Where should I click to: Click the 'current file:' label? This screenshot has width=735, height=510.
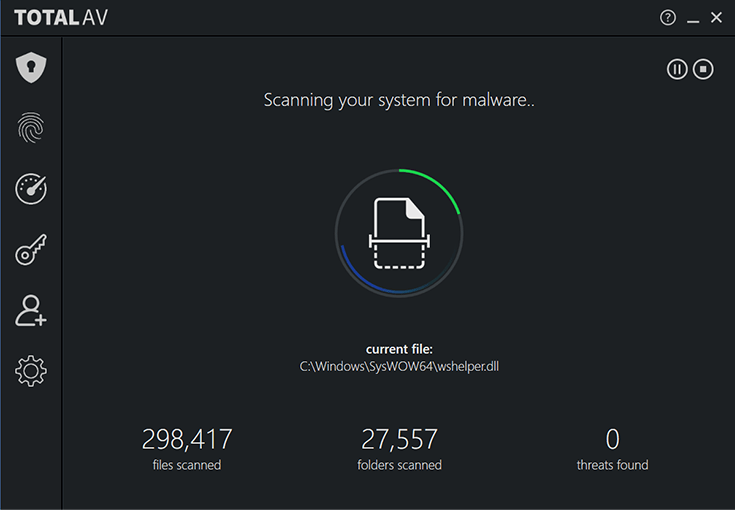(399, 349)
